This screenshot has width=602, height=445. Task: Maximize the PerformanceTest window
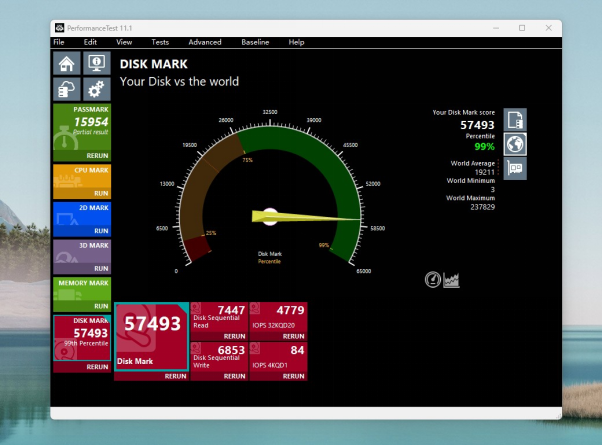(522, 28)
